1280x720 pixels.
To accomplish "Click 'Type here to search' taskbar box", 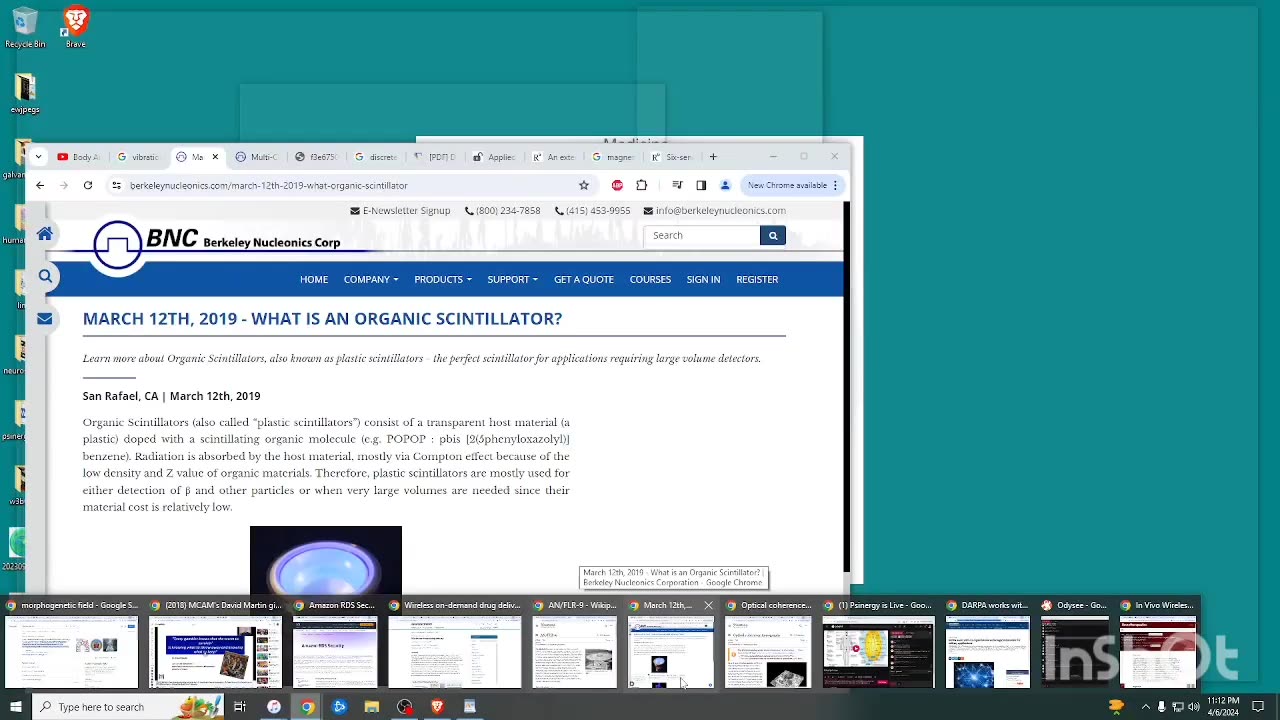I will 128,707.
